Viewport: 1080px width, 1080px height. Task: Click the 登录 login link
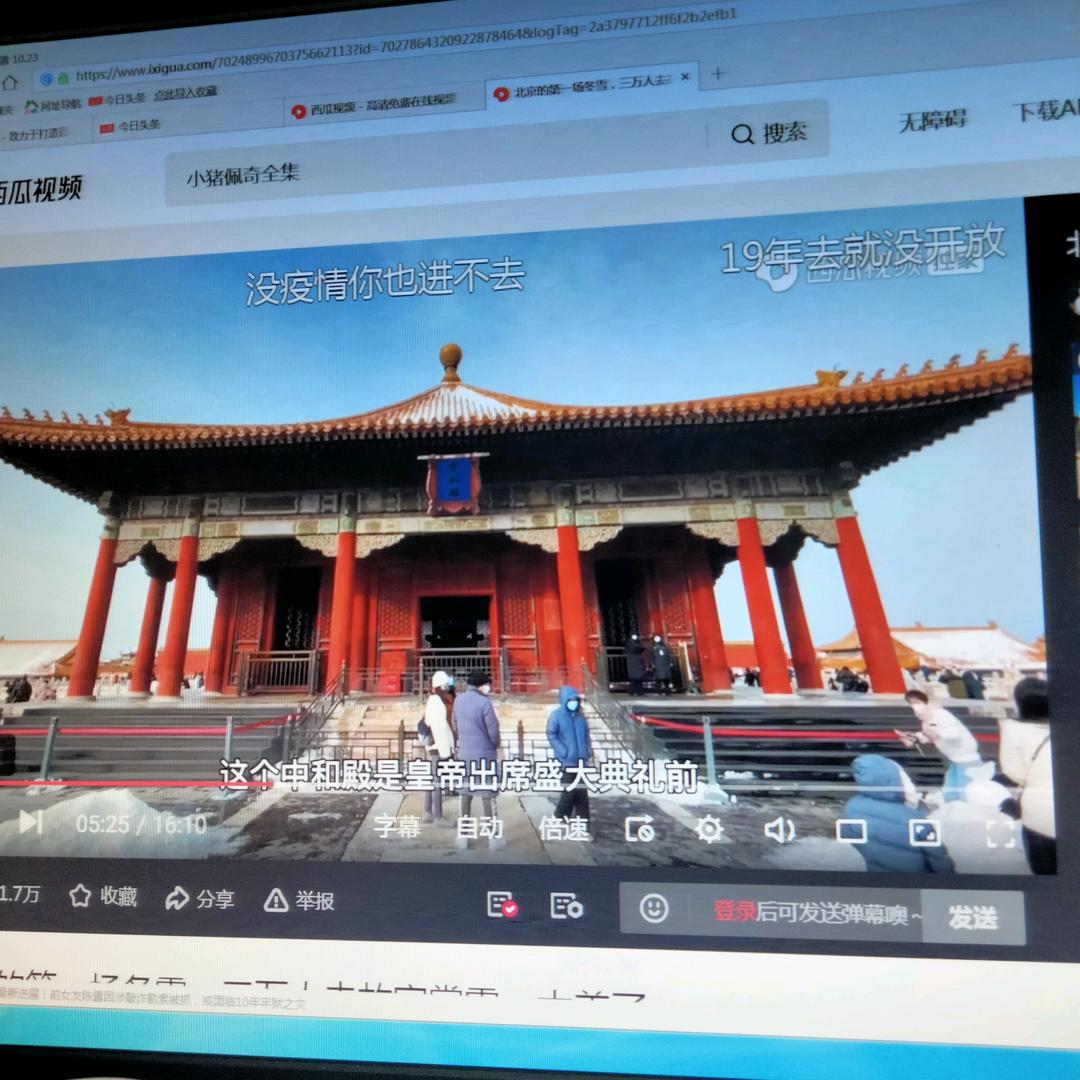click(734, 912)
